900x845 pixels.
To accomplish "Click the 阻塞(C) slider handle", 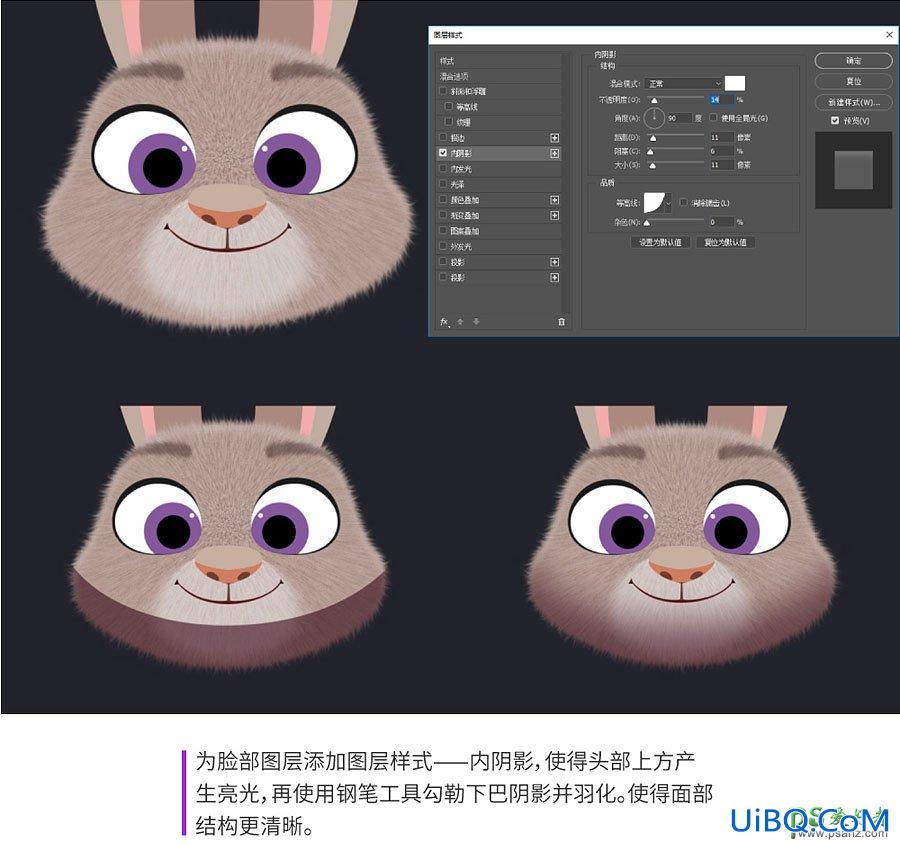I will click(x=650, y=152).
